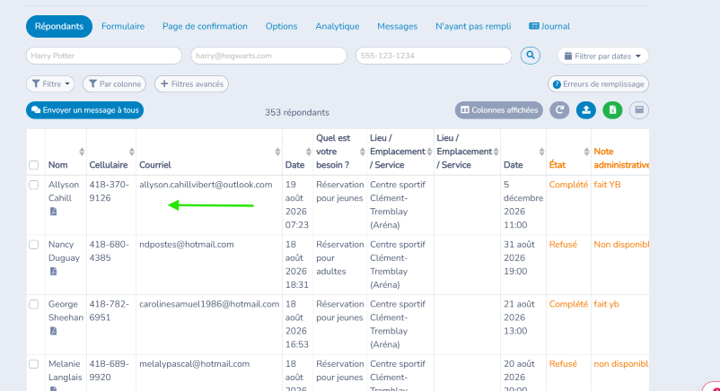Image resolution: width=720 pixels, height=391 pixels.
Task: Click 'Réservation pour adultes' cell
Action: (339, 258)
